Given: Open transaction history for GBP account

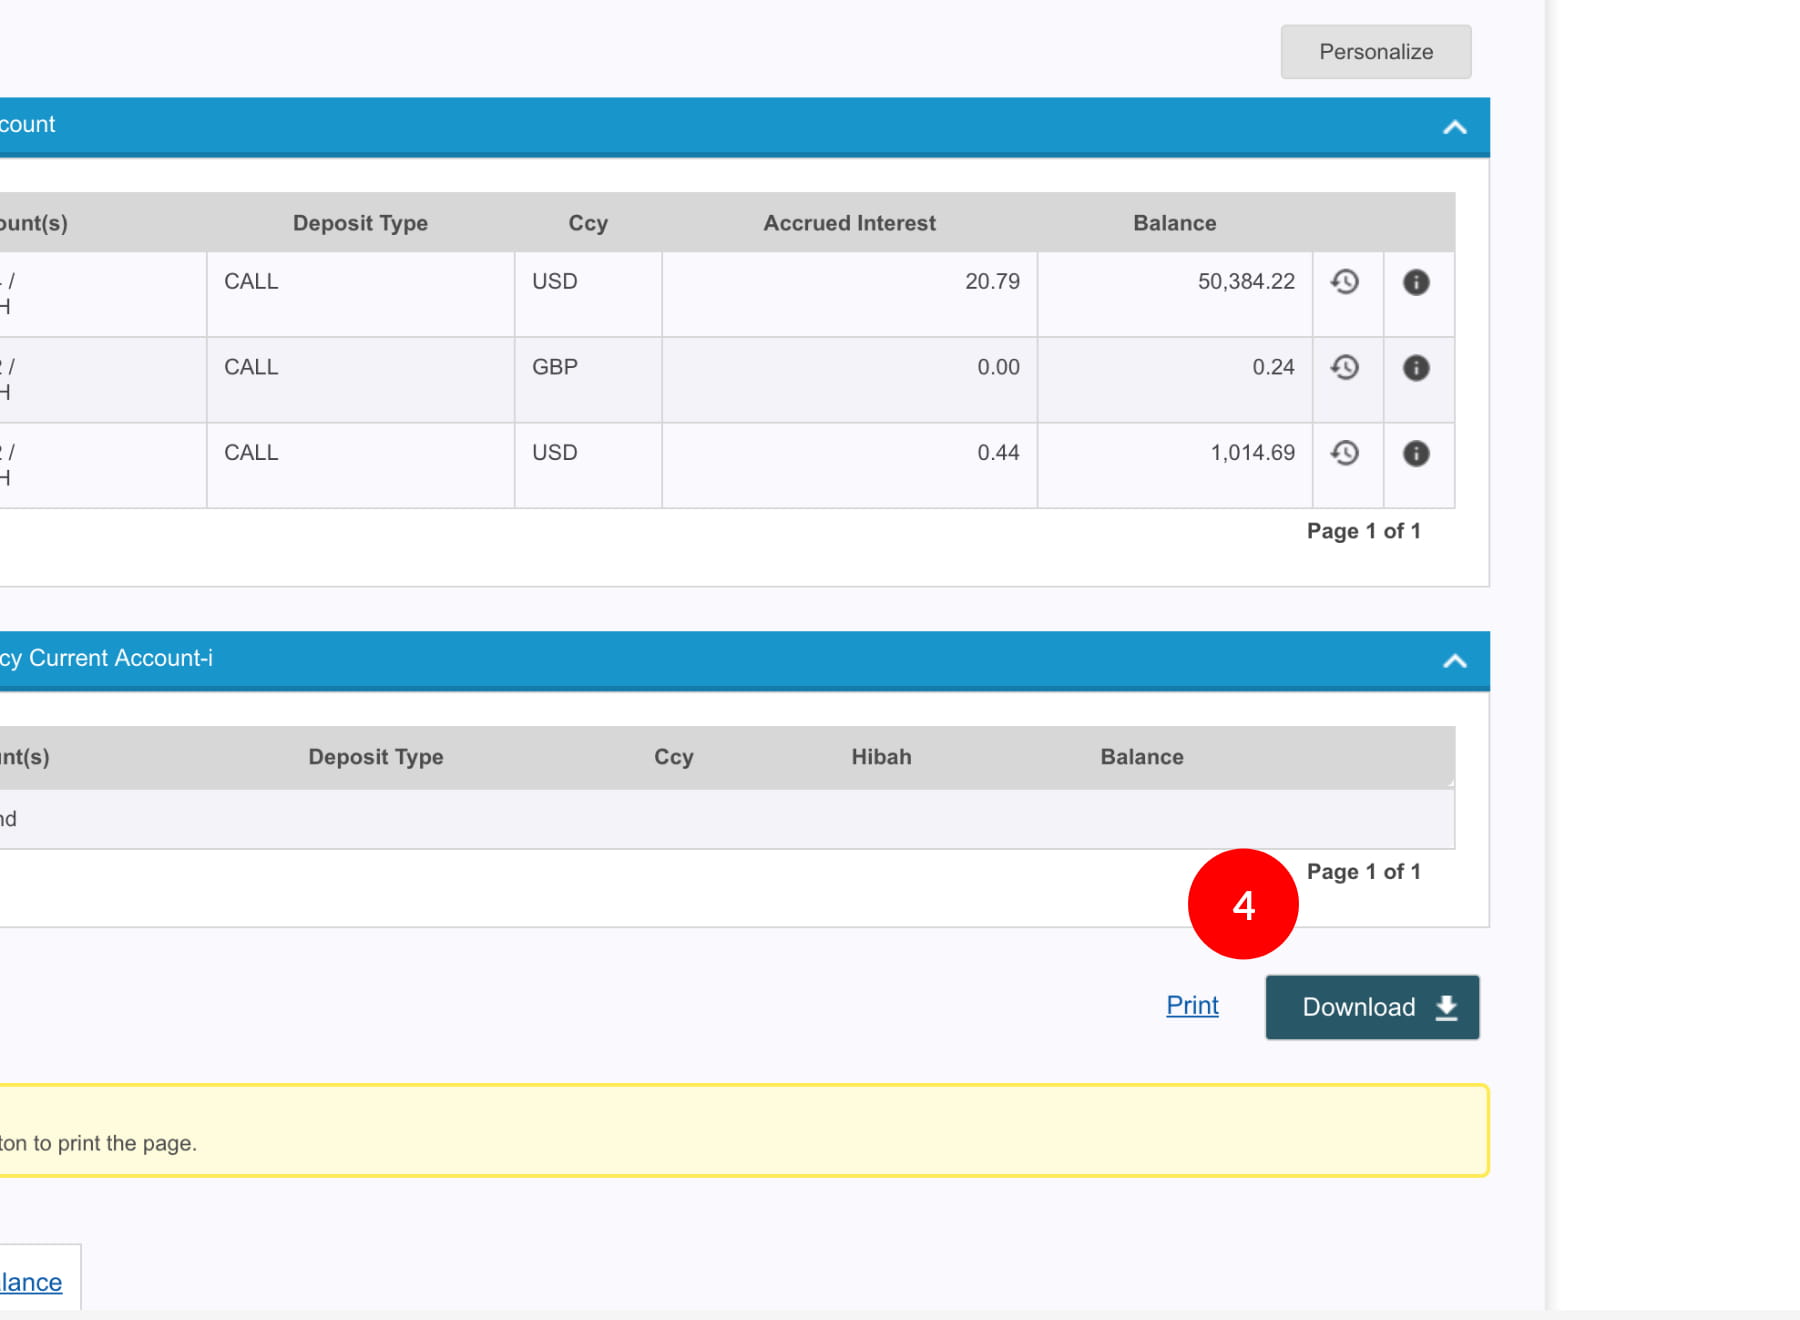Looking at the screenshot, I should (x=1345, y=368).
